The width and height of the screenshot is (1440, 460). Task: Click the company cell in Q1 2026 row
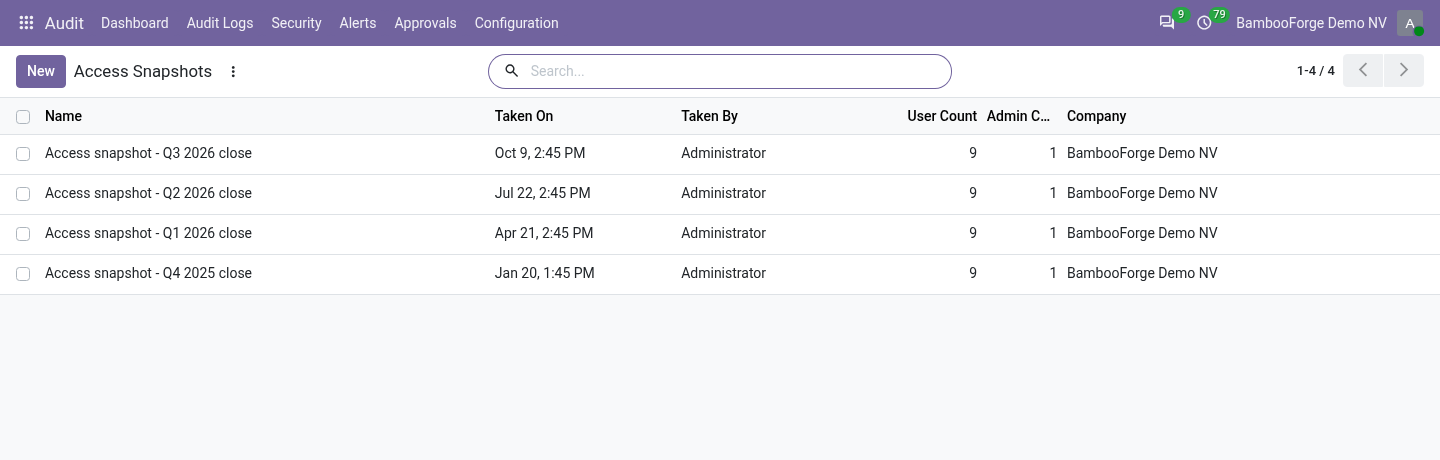pyautogui.click(x=1142, y=233)
